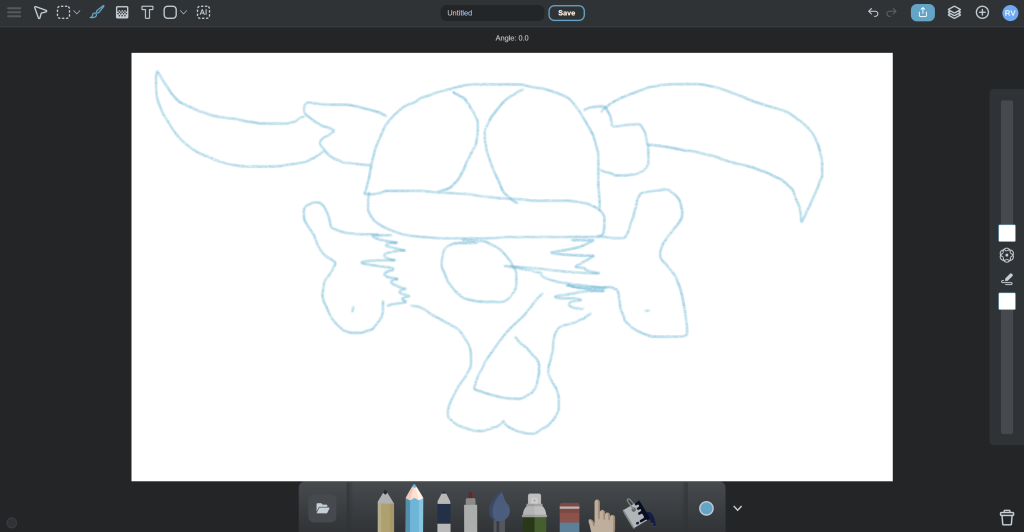Expand the selection tool dropdown arrow
Image resolution: width=1024 pixels, height=532 pixels.
(77, 13)
